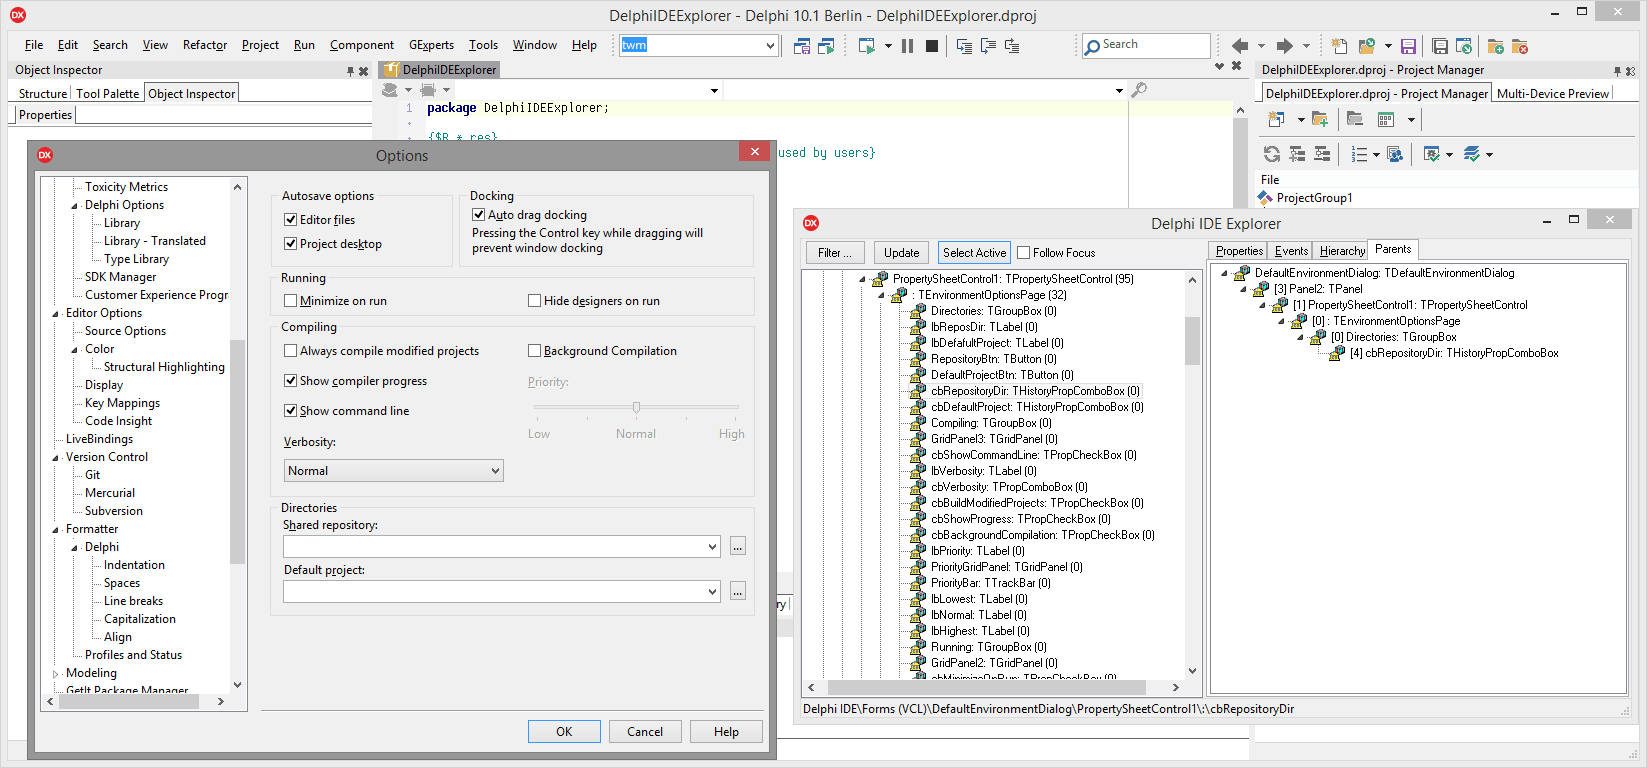
Task: Open the Shared repository combo box dropdown
Action: click(712, 547)
